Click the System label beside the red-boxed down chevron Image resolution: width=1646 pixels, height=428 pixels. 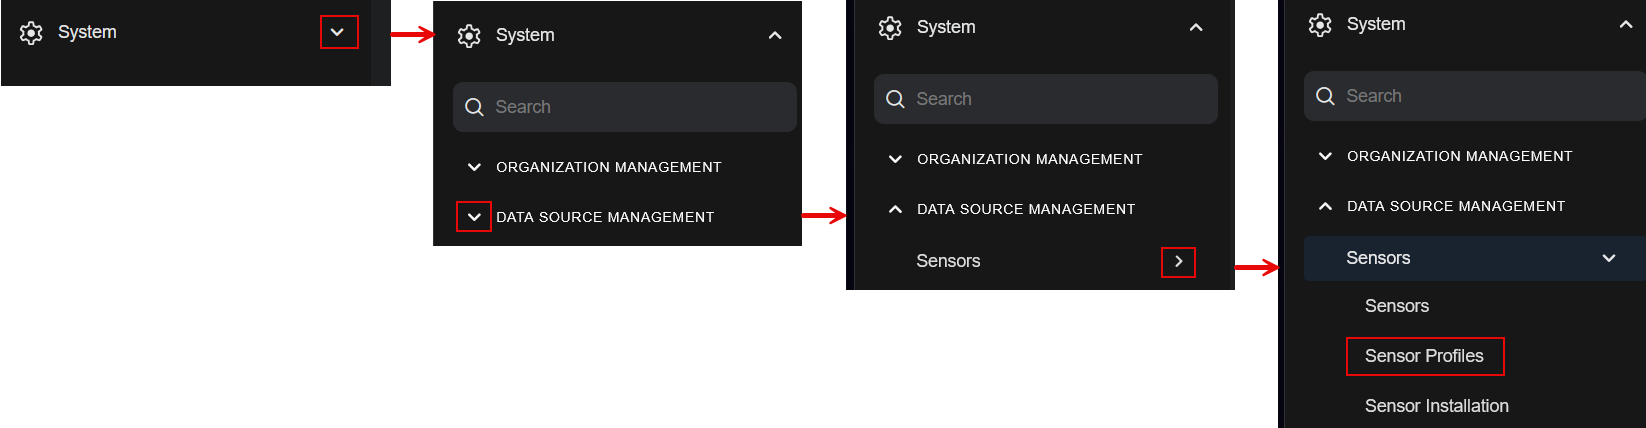coord(87,32)
